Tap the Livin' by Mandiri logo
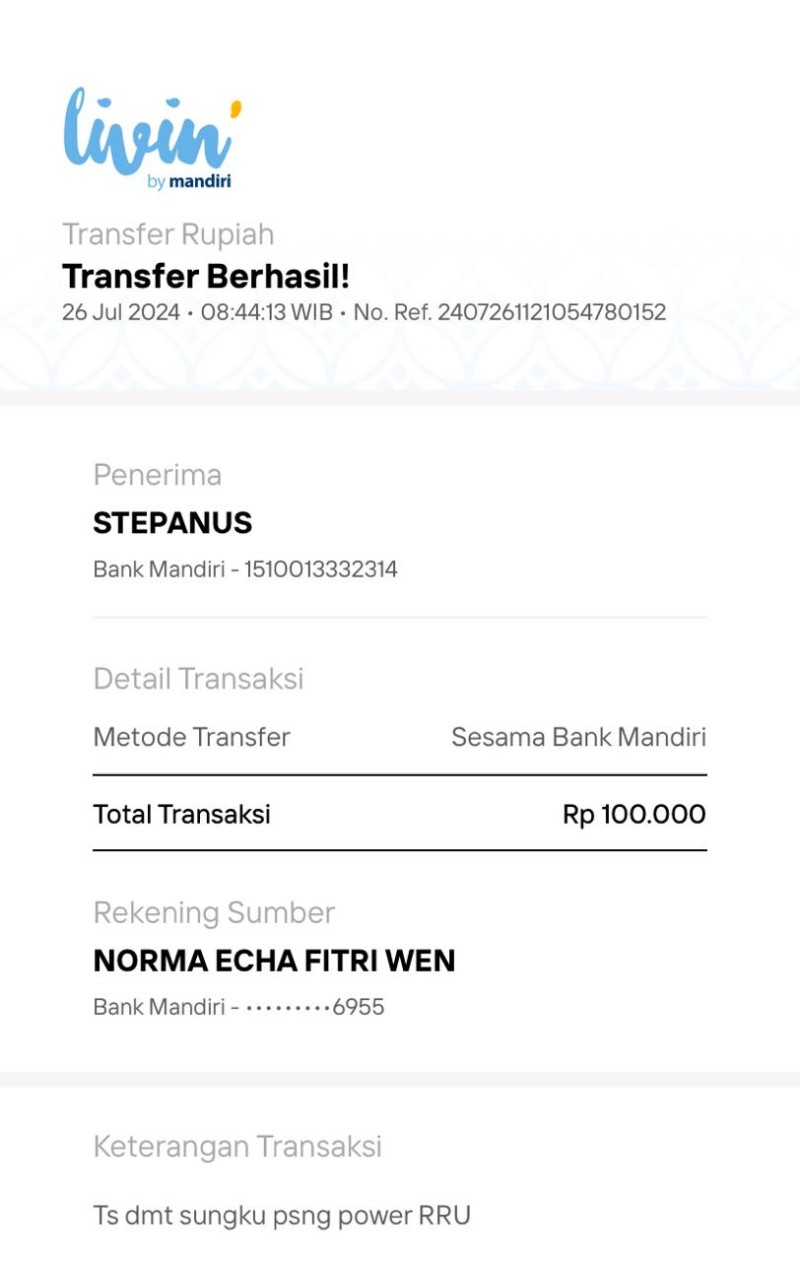The width and height of the screenshot is (800, 1261). 152,138
